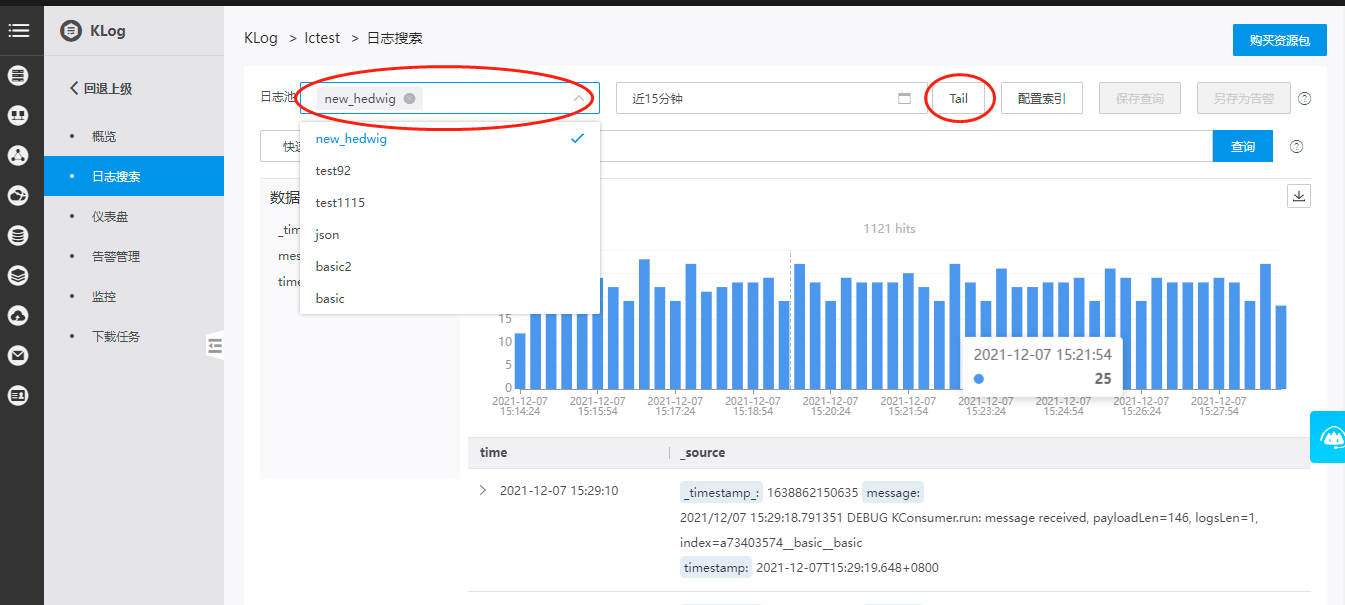Collapse the sidebar using the edge handle
Viewport: 1345px width, 605px height.
point(215,346)
